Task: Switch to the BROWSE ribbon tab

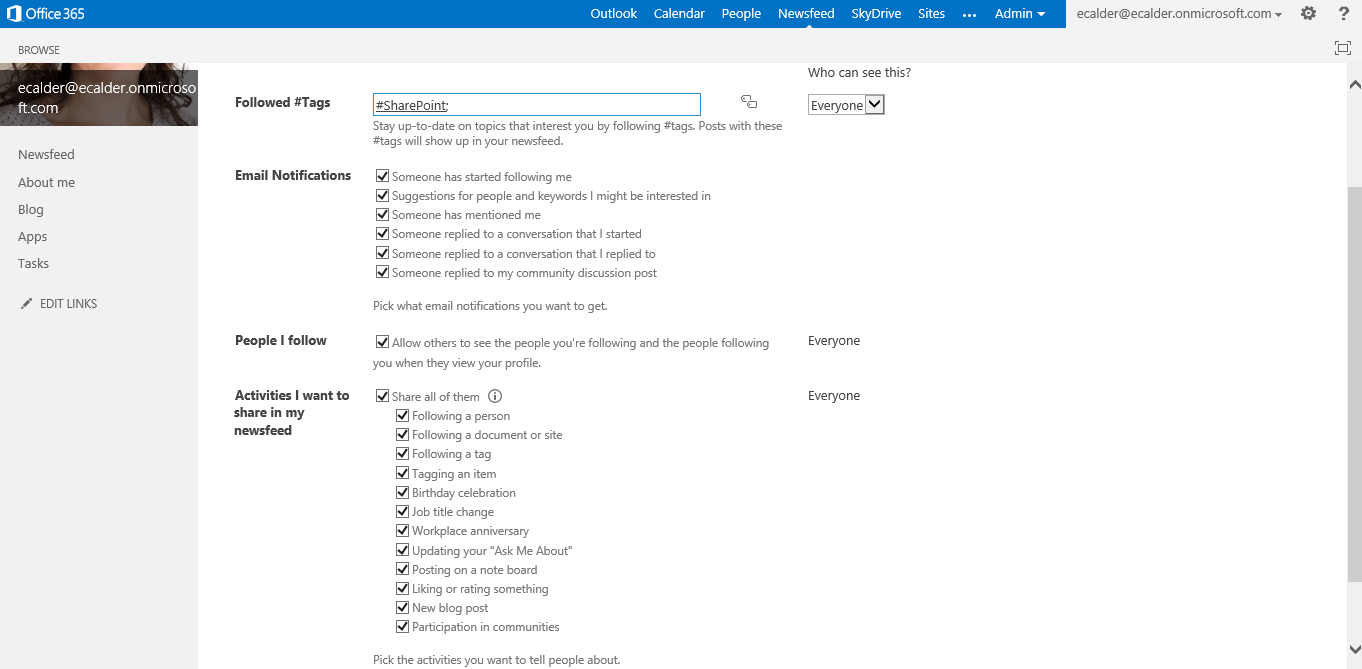Action: tap(39, 50)
